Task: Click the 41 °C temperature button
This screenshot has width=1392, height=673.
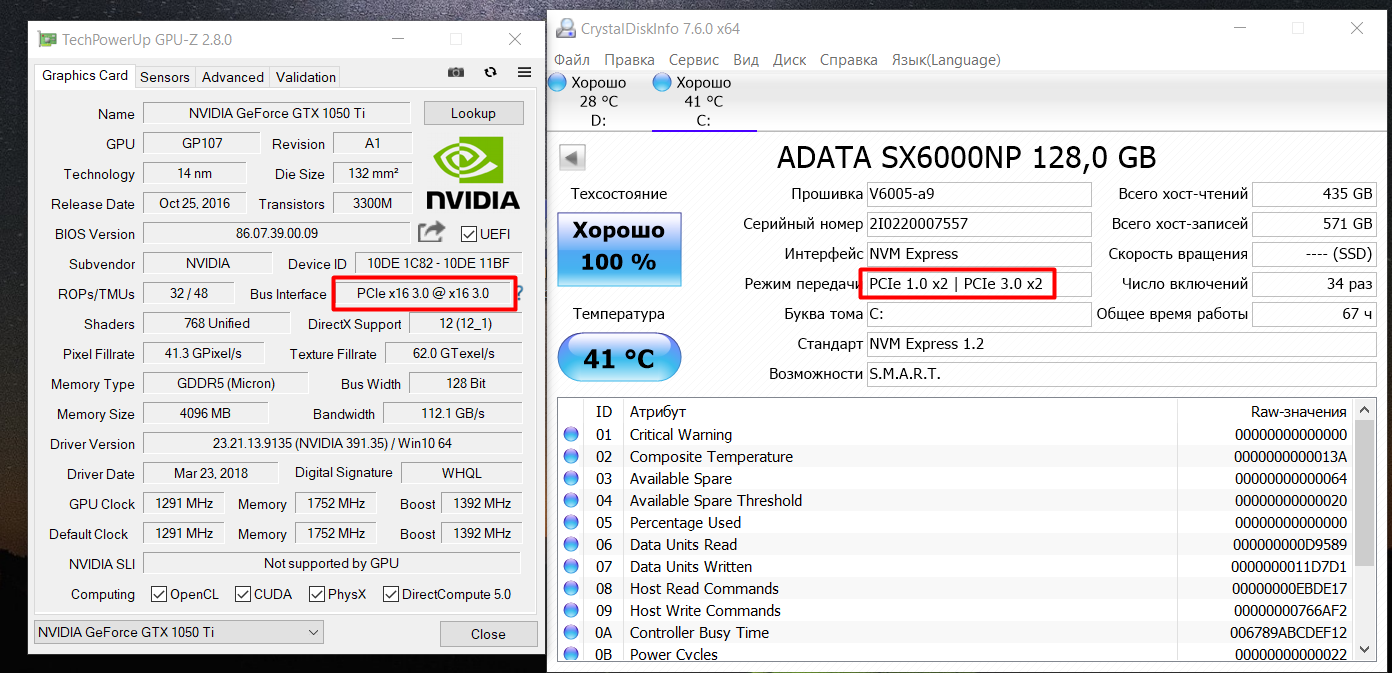Action: click(619, 358)
